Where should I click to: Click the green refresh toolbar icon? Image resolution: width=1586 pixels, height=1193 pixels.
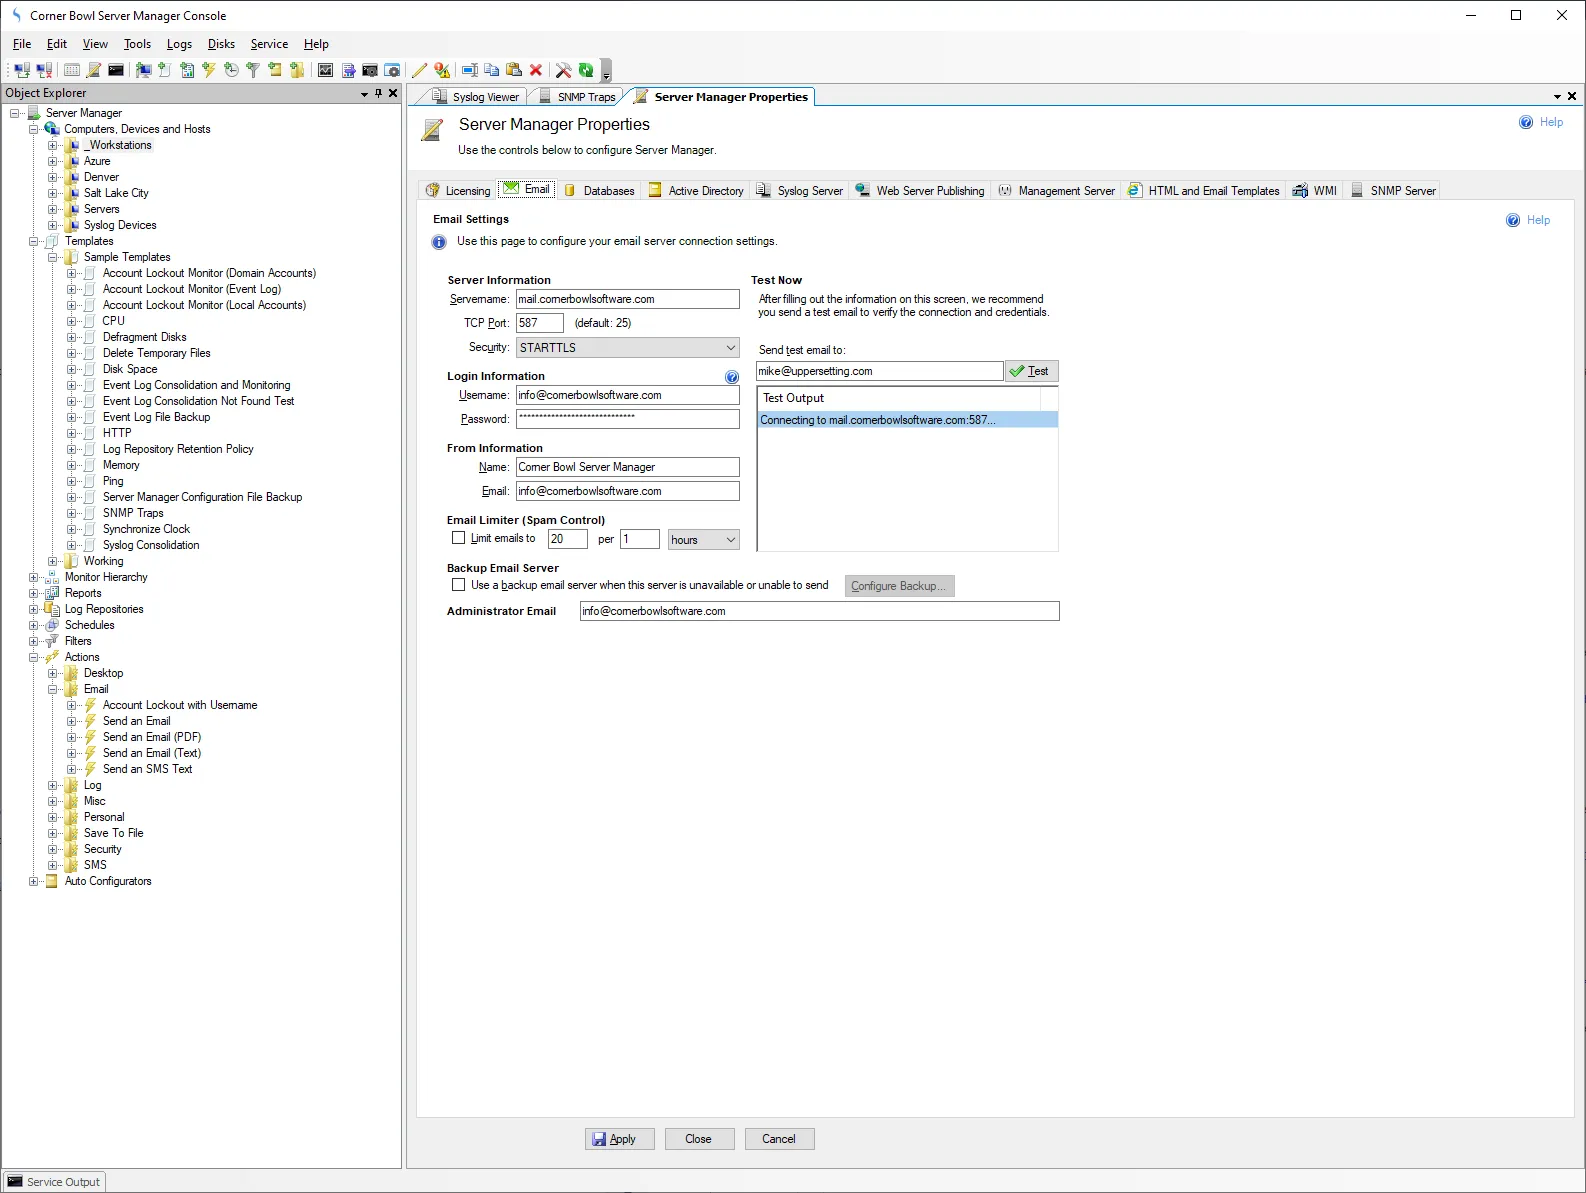pos(586,70)
